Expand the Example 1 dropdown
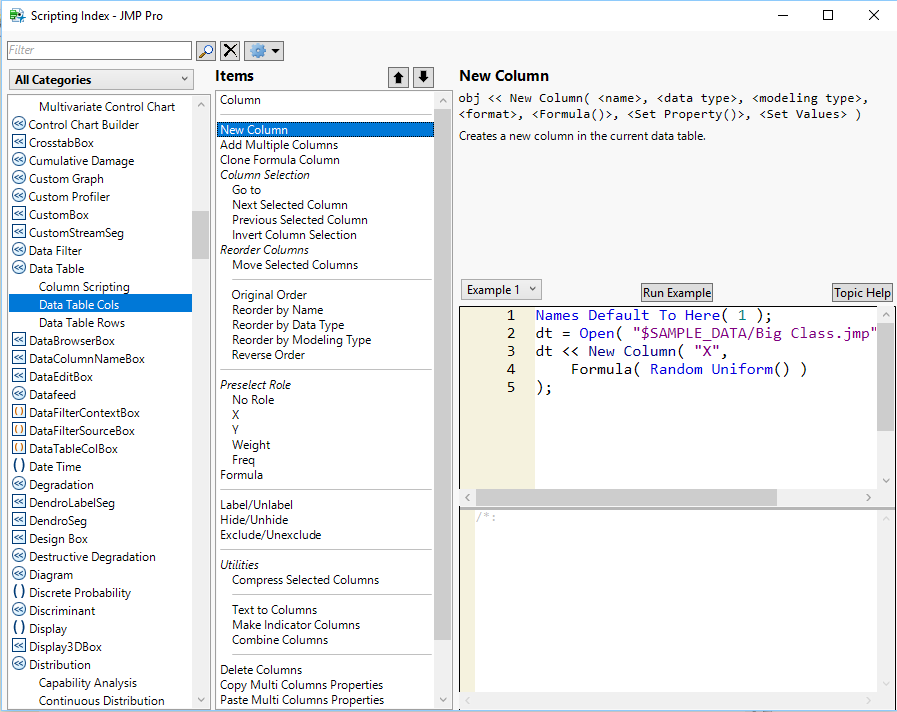Screen dimensions: 897x712 pos(501,290)
